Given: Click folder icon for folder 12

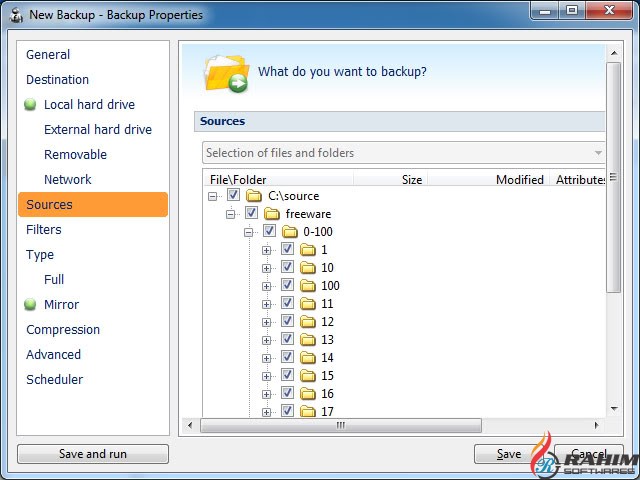Looking at the screenshot, I should (307, 321).
